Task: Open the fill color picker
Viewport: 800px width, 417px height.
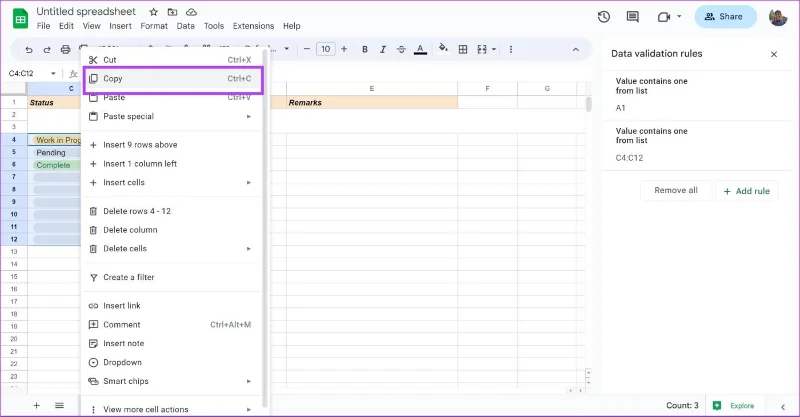Action: [x=443, y=48]
